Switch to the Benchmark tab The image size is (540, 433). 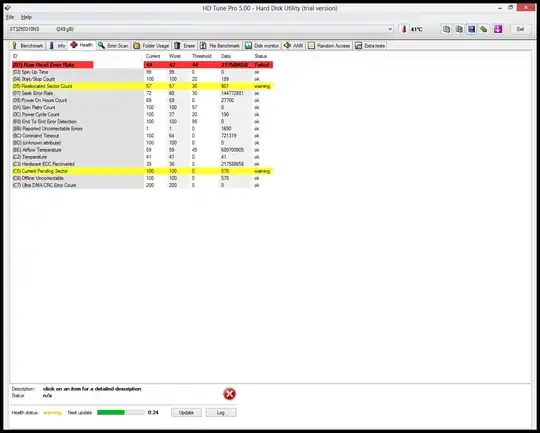tap(28, 45)
